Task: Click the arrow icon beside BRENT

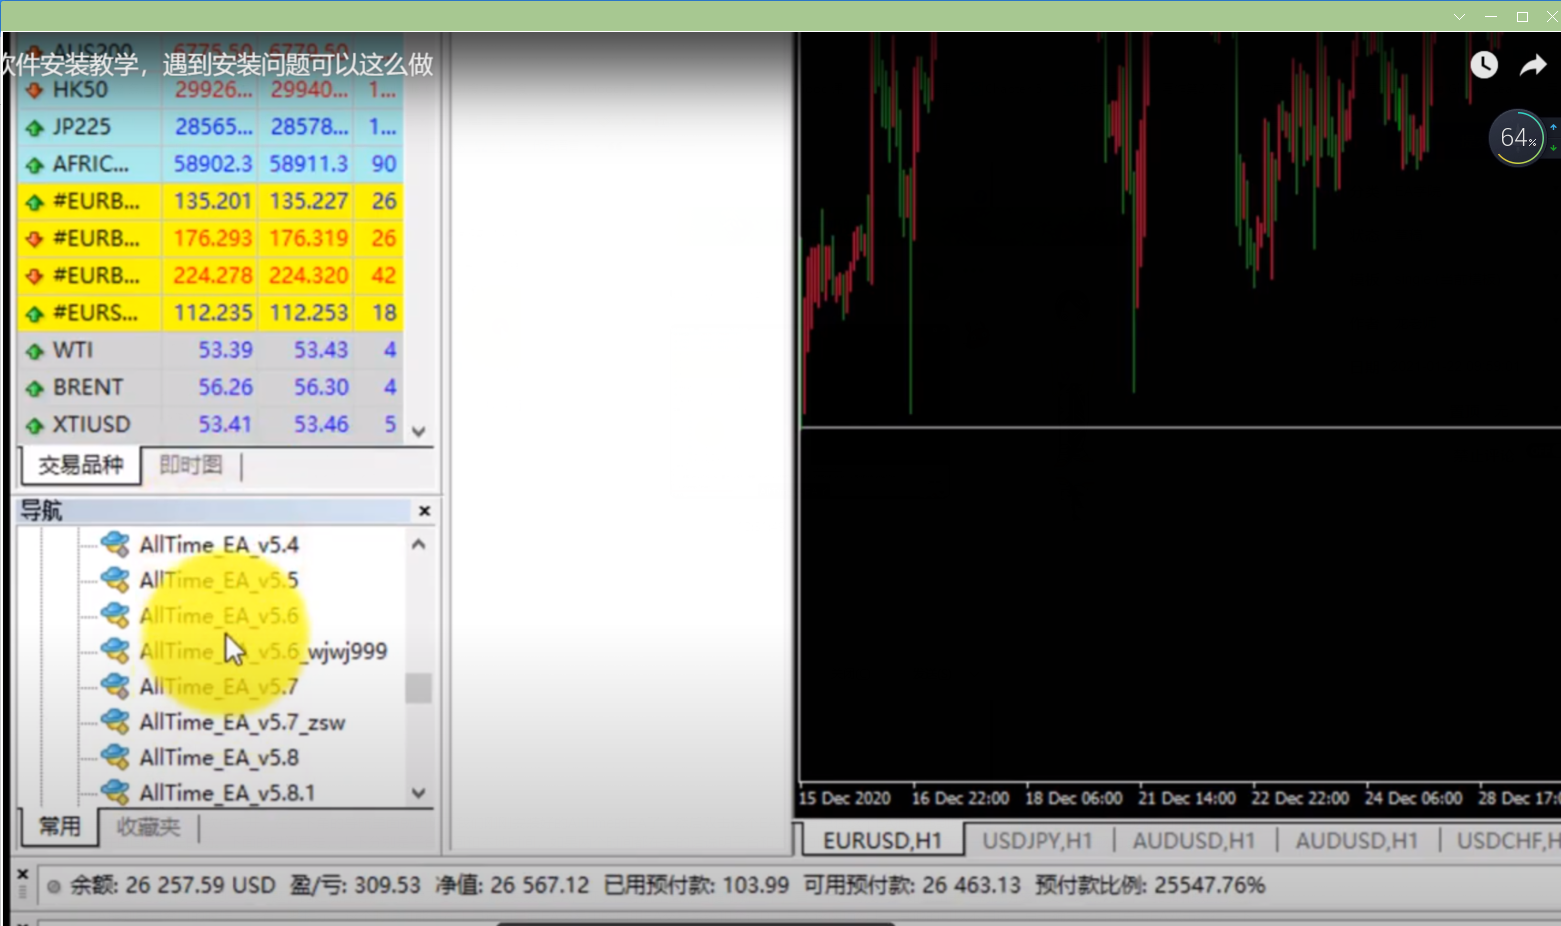Action: pos(35,388)
